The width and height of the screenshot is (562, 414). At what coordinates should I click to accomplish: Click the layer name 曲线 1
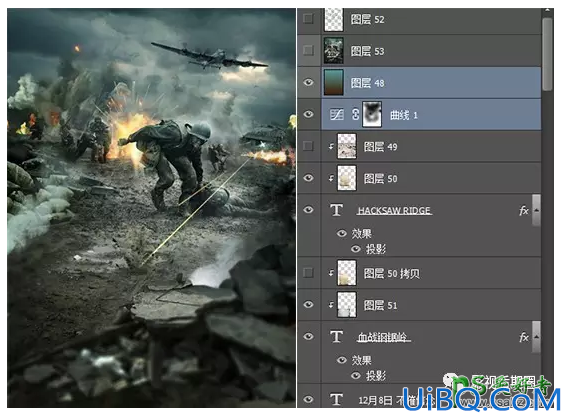(x=404, y=115)
